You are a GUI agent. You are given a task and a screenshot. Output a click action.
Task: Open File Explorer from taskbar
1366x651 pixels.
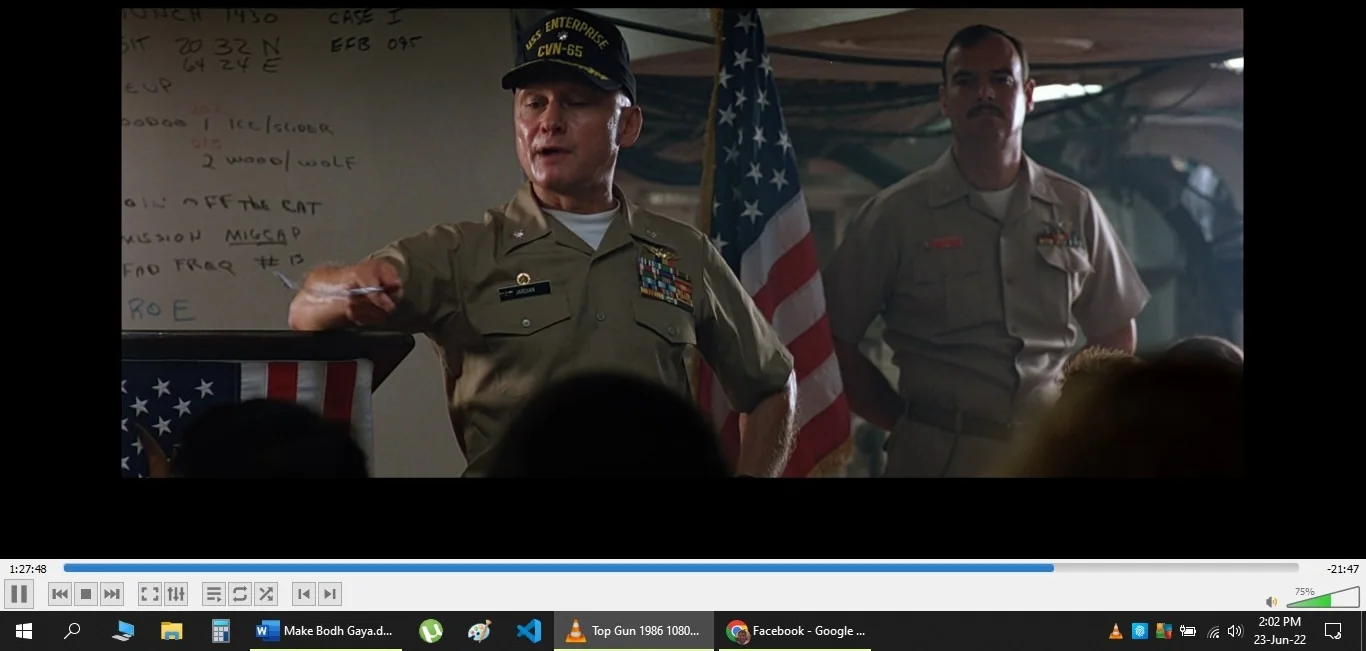pyautogui.click(x=172, y=631)
